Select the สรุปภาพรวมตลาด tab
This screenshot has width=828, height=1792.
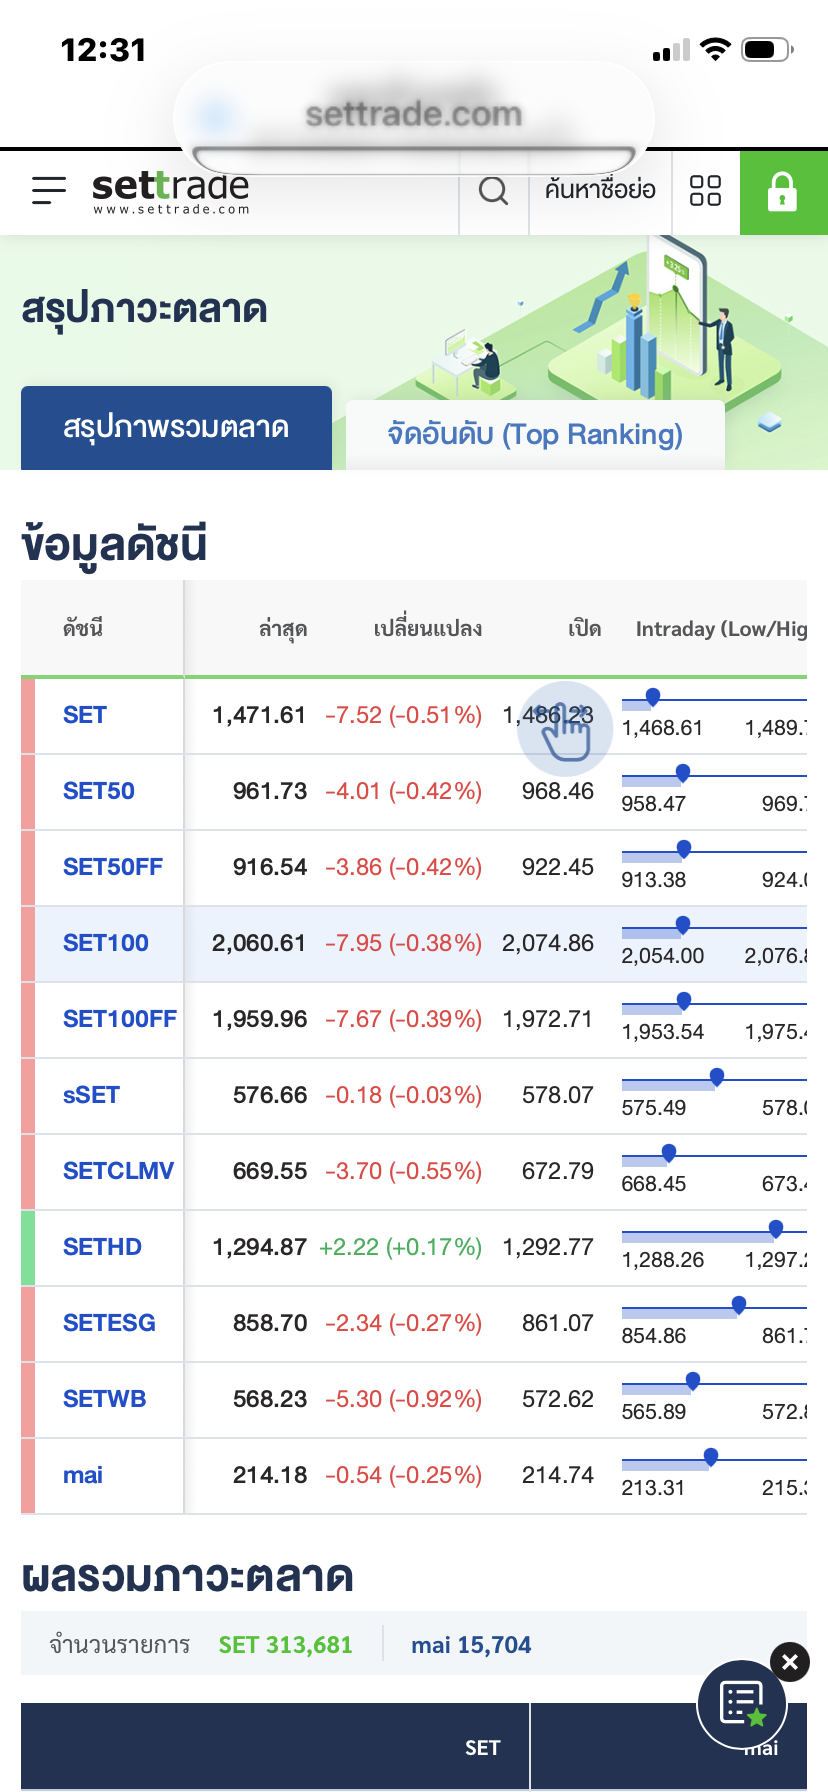click(176, 428)
